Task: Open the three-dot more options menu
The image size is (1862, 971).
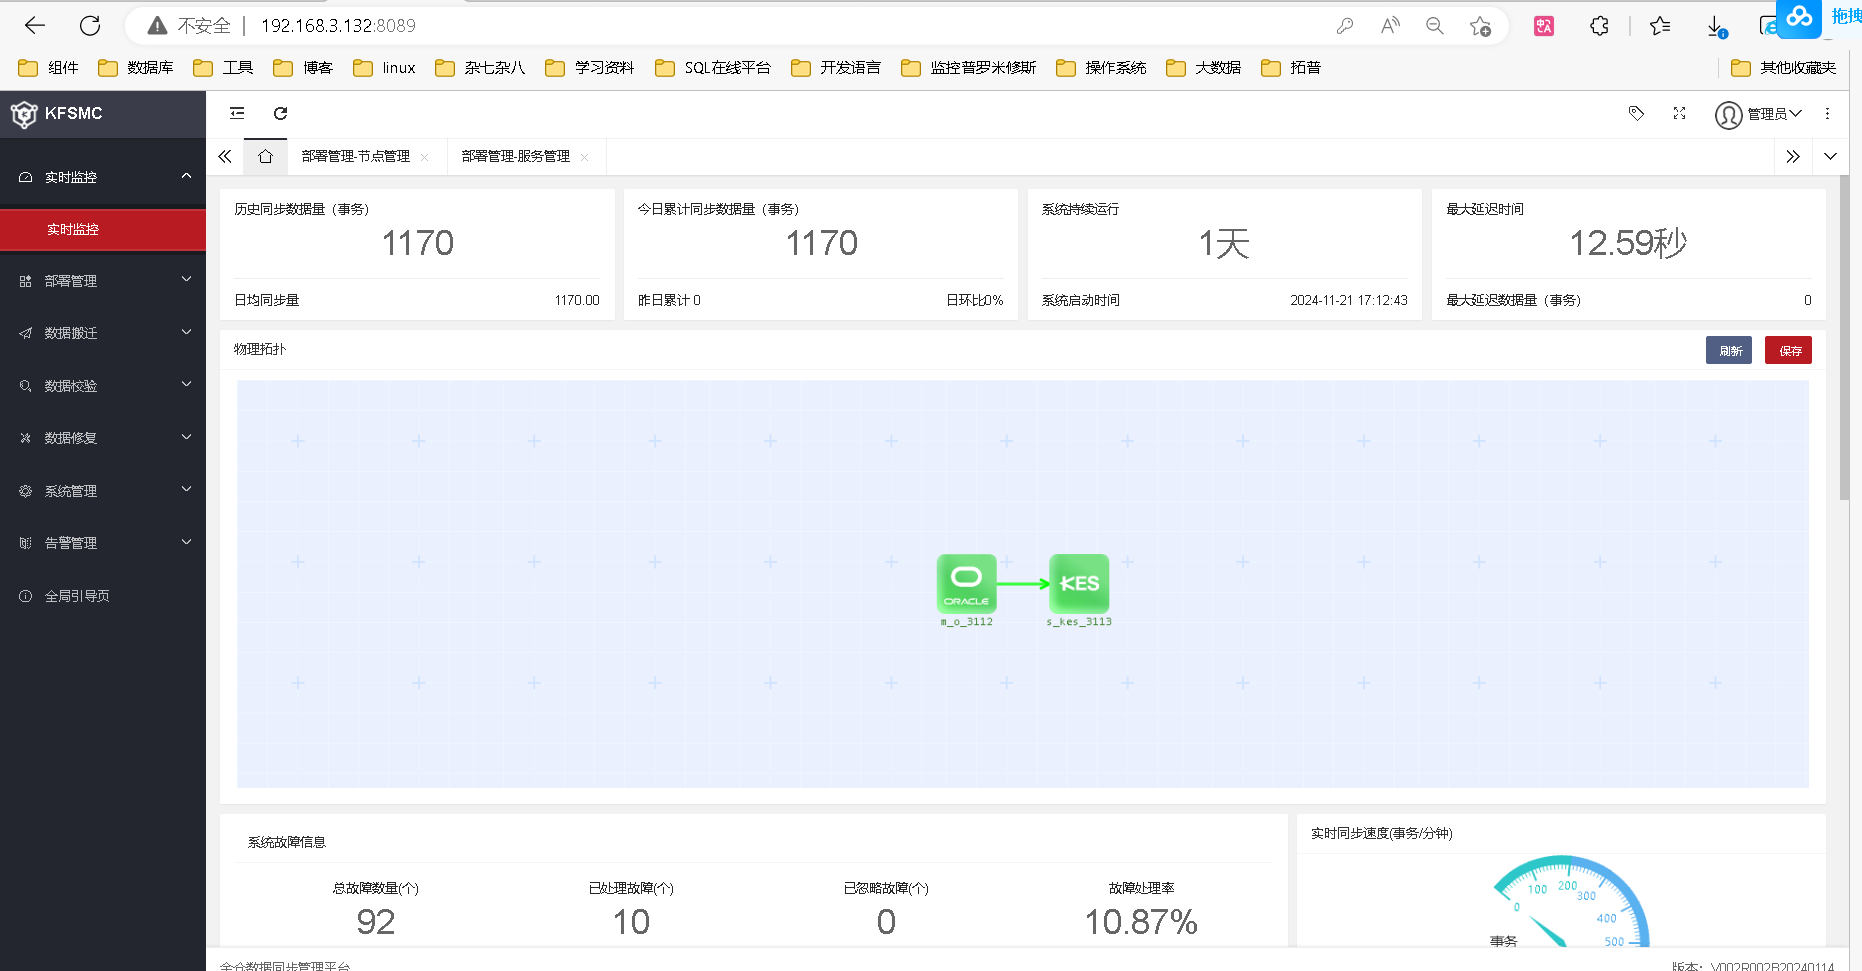Action: (x=1827, y=113)
